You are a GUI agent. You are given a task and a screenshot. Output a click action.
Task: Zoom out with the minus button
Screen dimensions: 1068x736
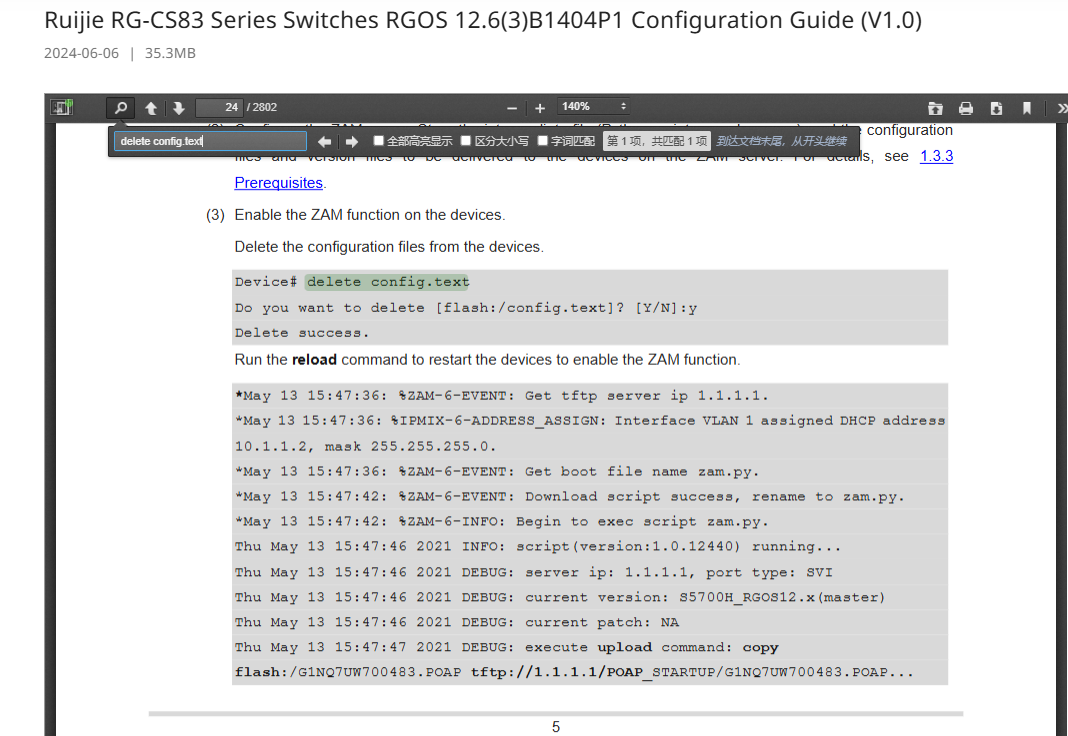click(x=512, y=108)
